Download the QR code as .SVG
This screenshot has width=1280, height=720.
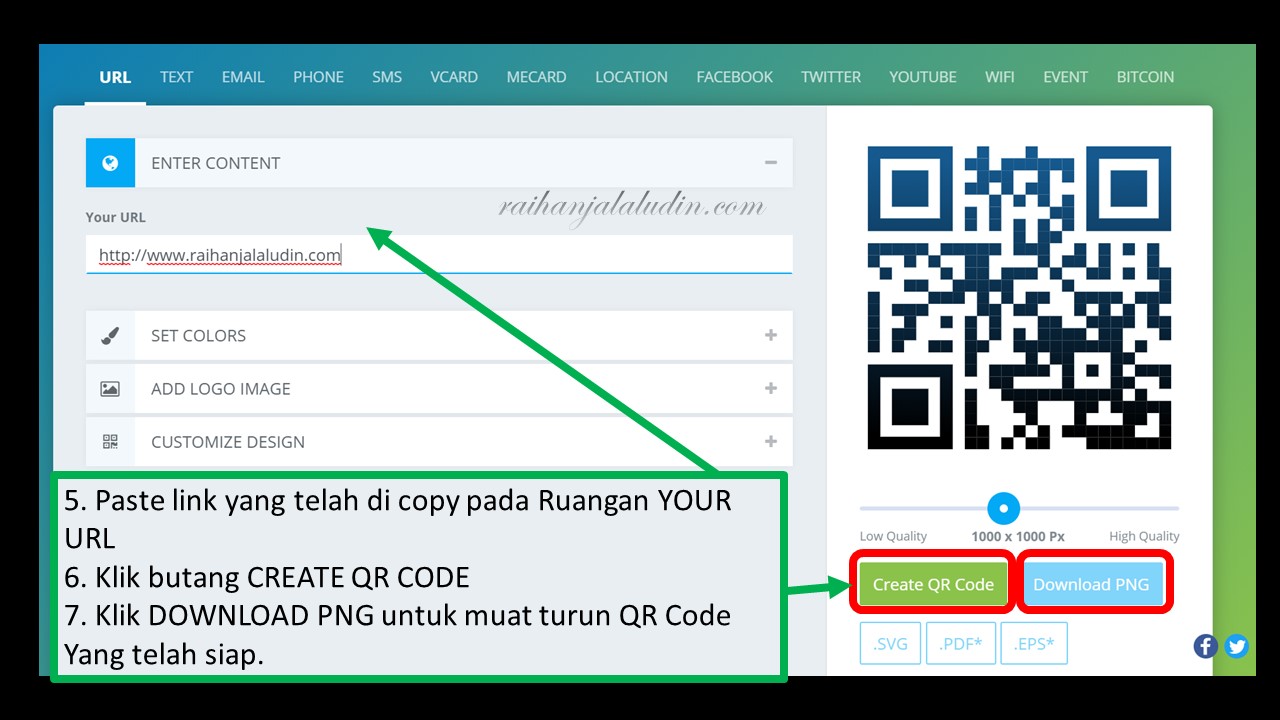click(890, 644)
